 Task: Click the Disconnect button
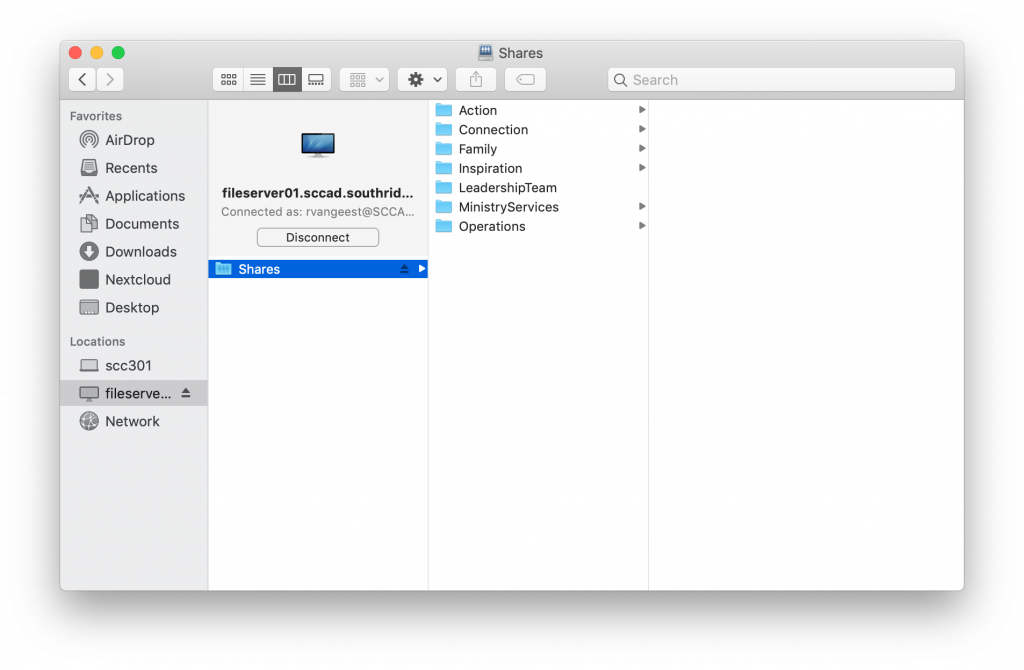(x=318, y=238)
